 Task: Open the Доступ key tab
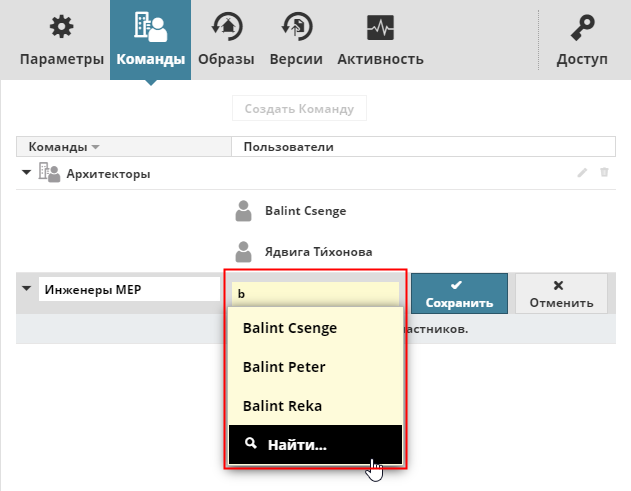coord(582,40)
